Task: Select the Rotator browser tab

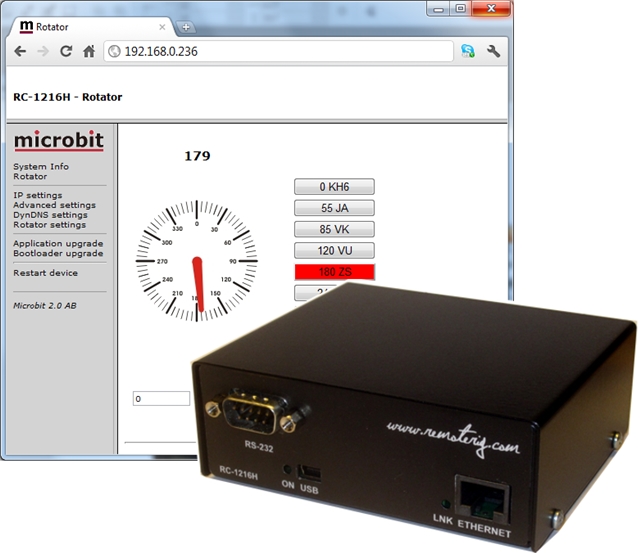Action: click(92, 27)
